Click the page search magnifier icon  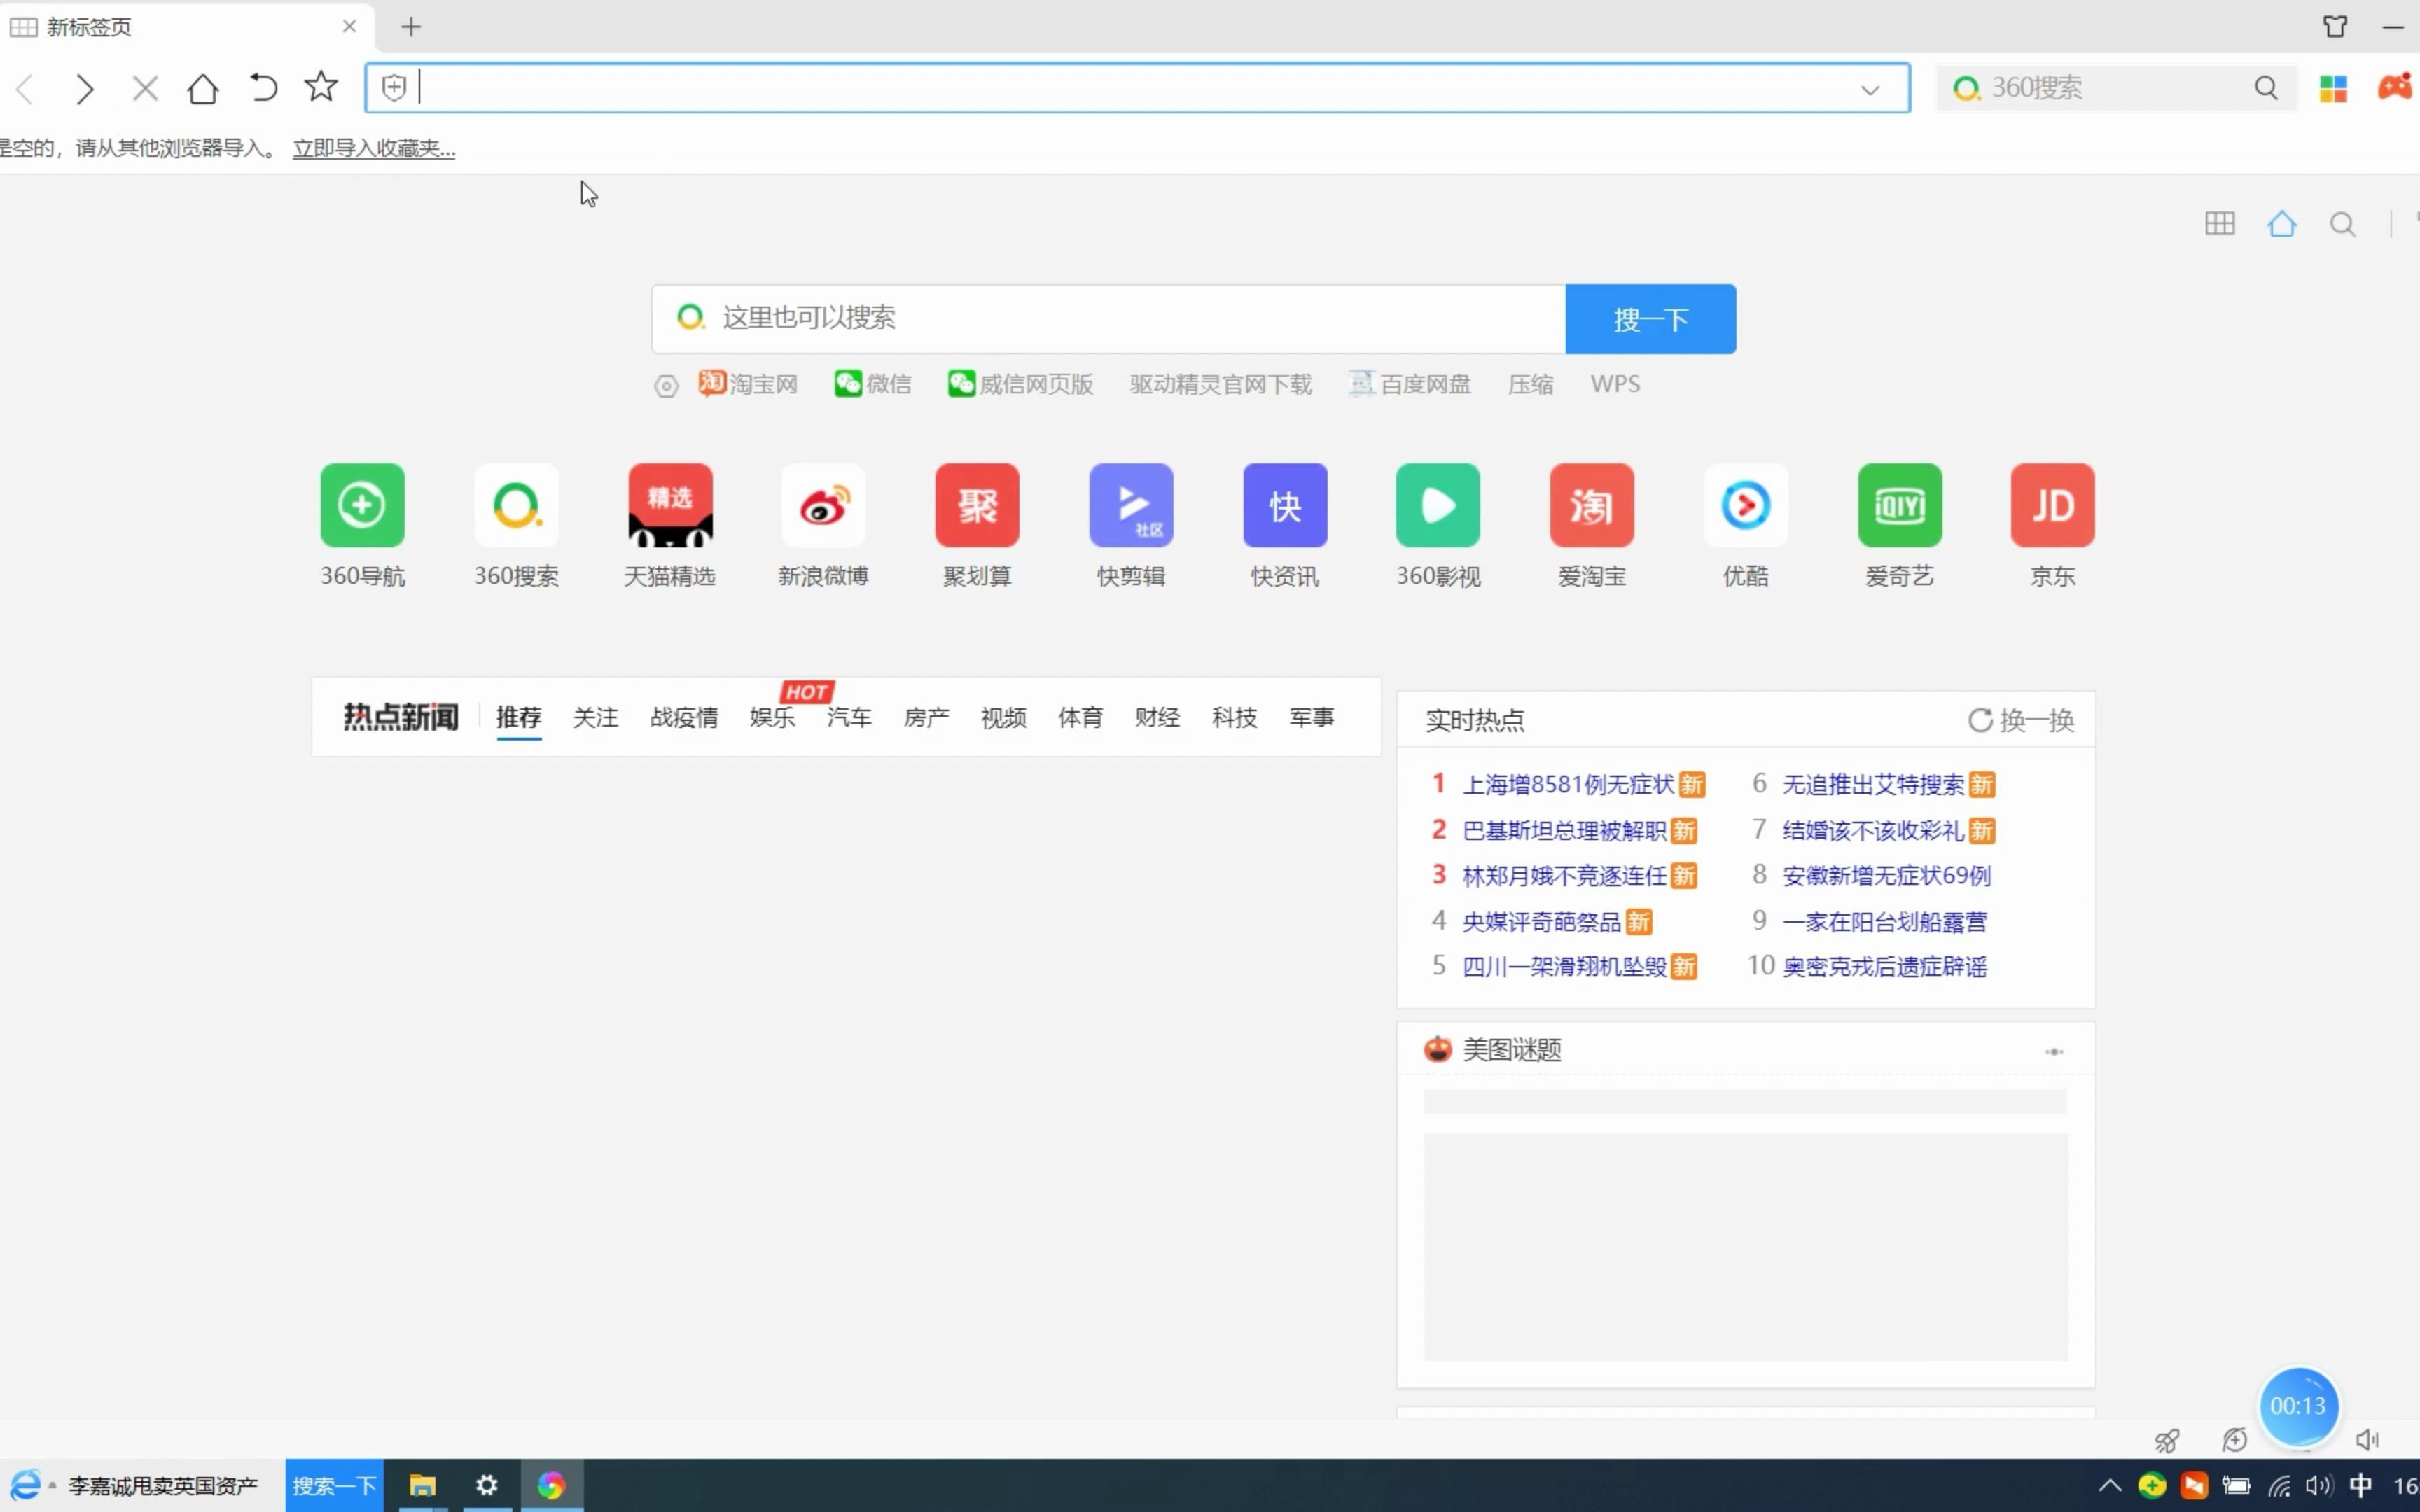click(2342, 224)
